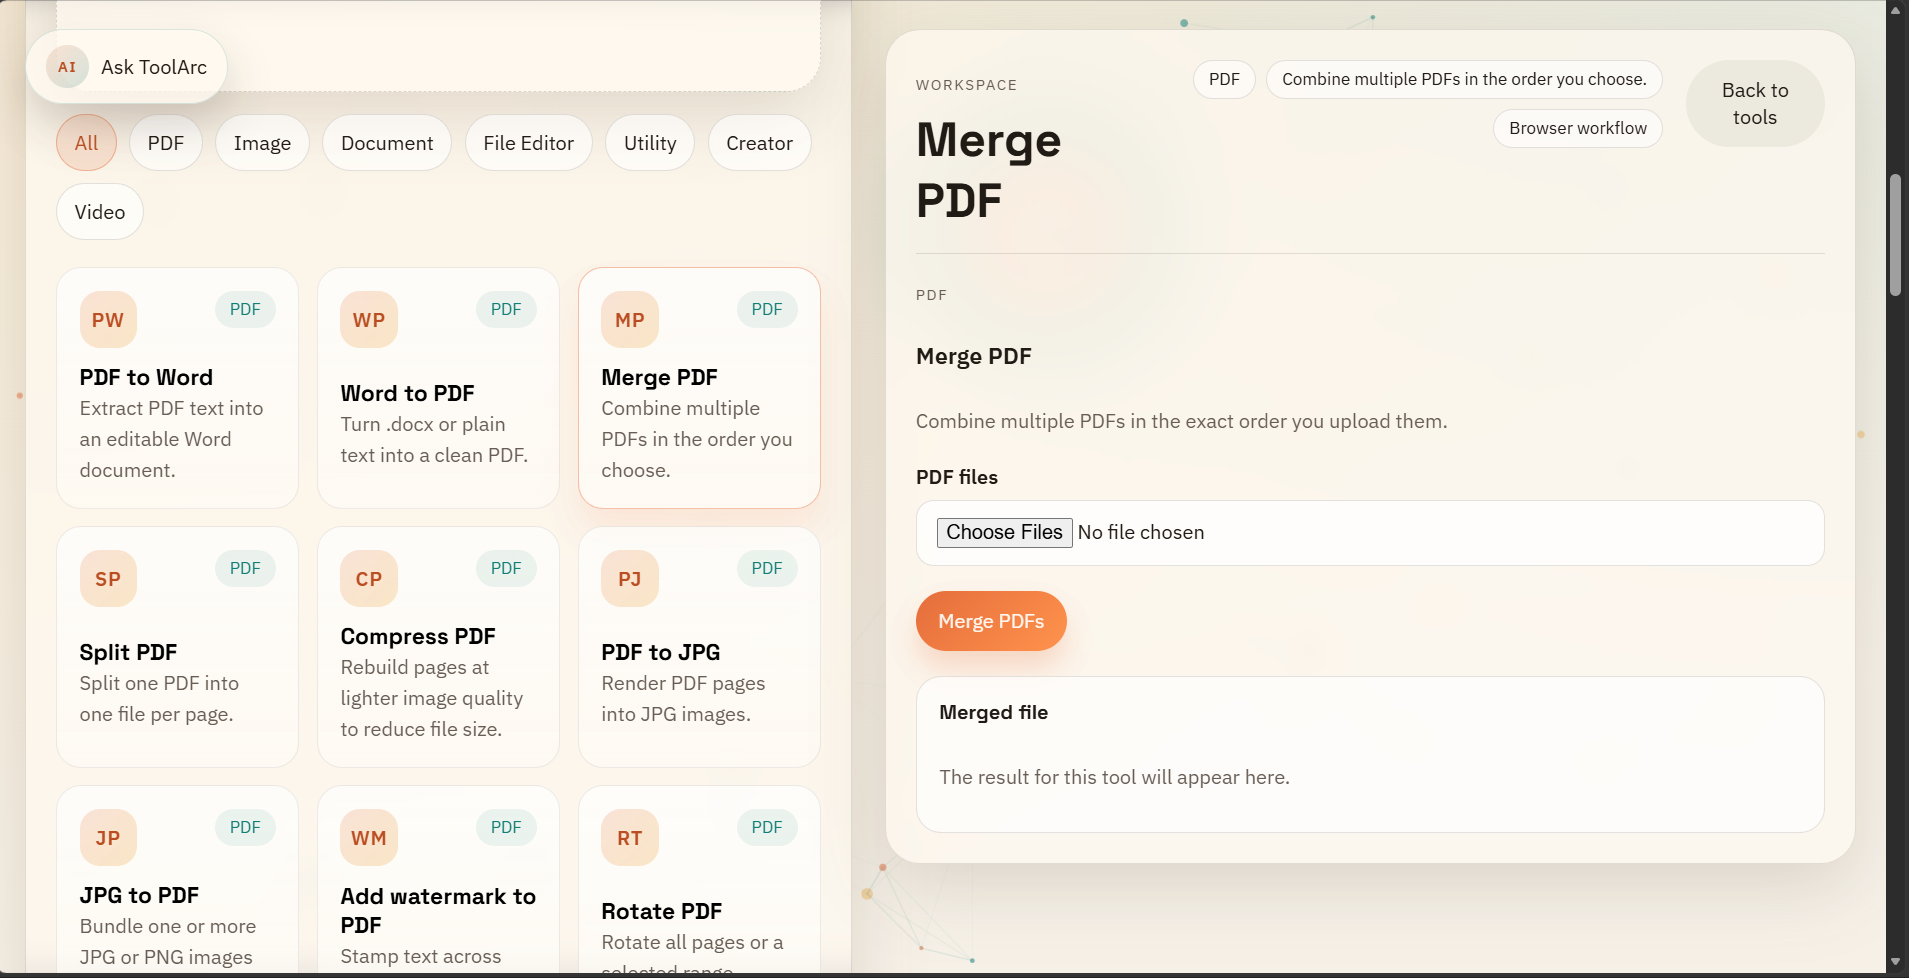Click the page vertical scrollbar thumb
Viewport: 1909px width, 978px height.
pos(1895,235)
